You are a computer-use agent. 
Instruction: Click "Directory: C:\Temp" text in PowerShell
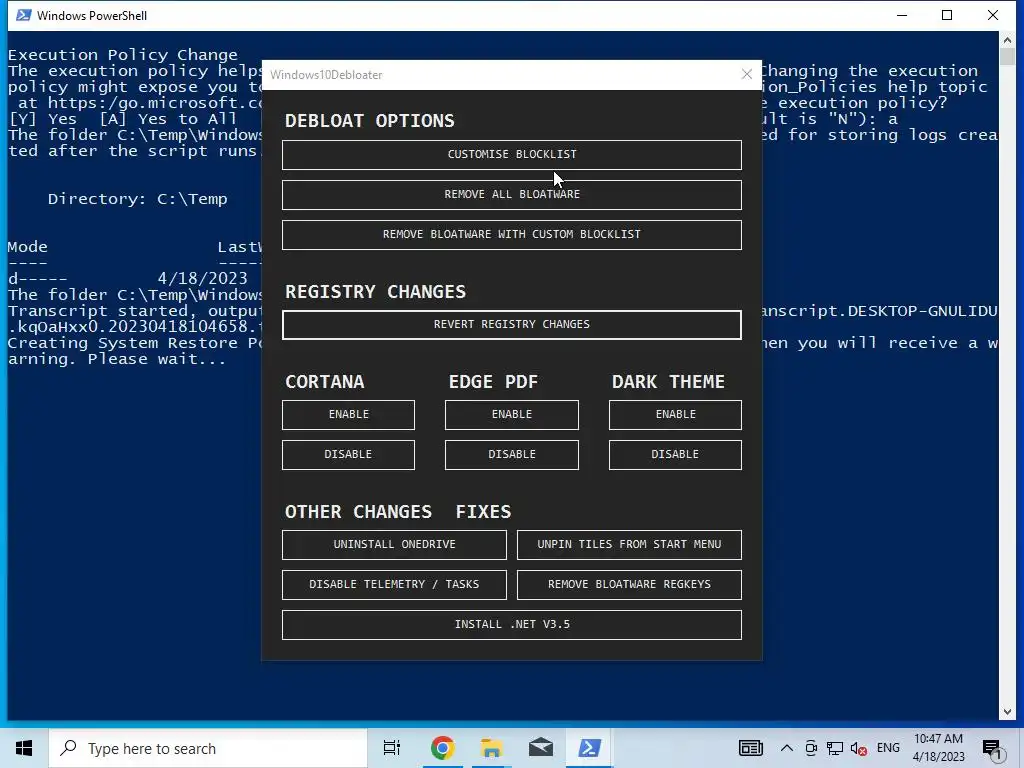click(137, 199)
